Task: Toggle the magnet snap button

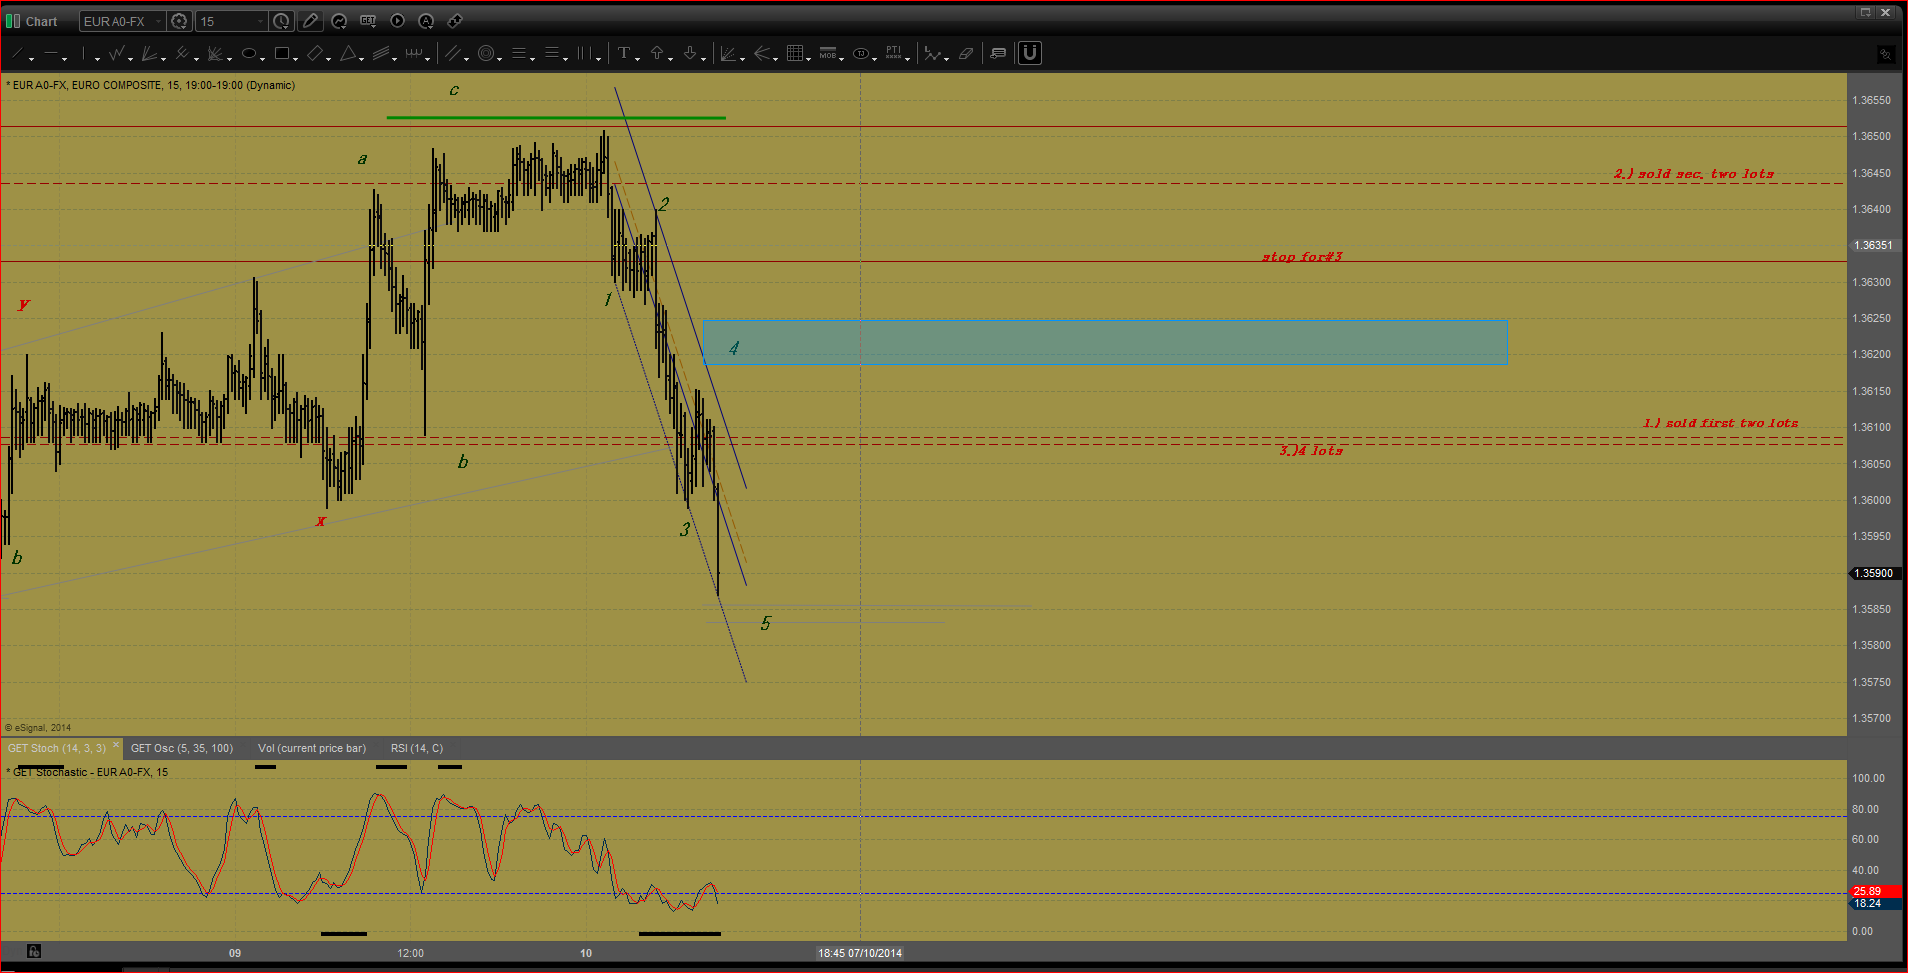Action: tap(1030, 53)
